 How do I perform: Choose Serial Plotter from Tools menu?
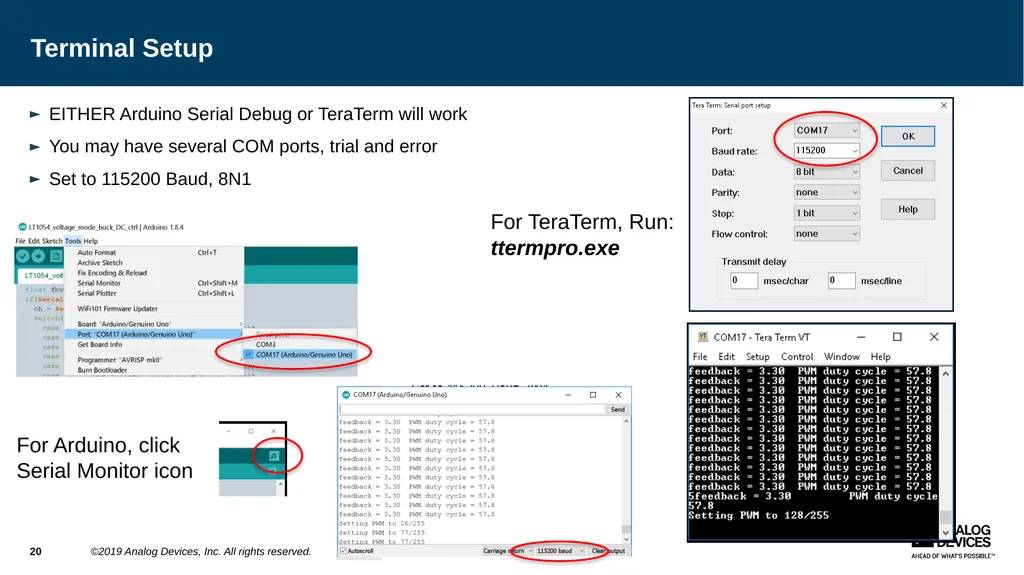pos(154,293)
